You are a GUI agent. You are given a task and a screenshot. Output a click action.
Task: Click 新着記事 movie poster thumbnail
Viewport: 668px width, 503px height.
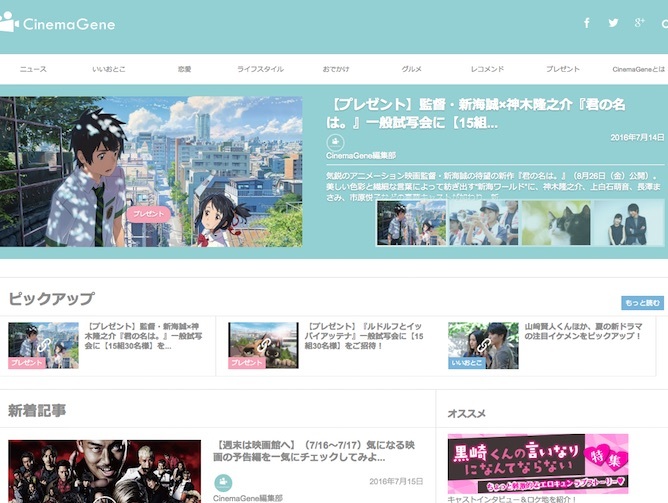pos(104,471)
